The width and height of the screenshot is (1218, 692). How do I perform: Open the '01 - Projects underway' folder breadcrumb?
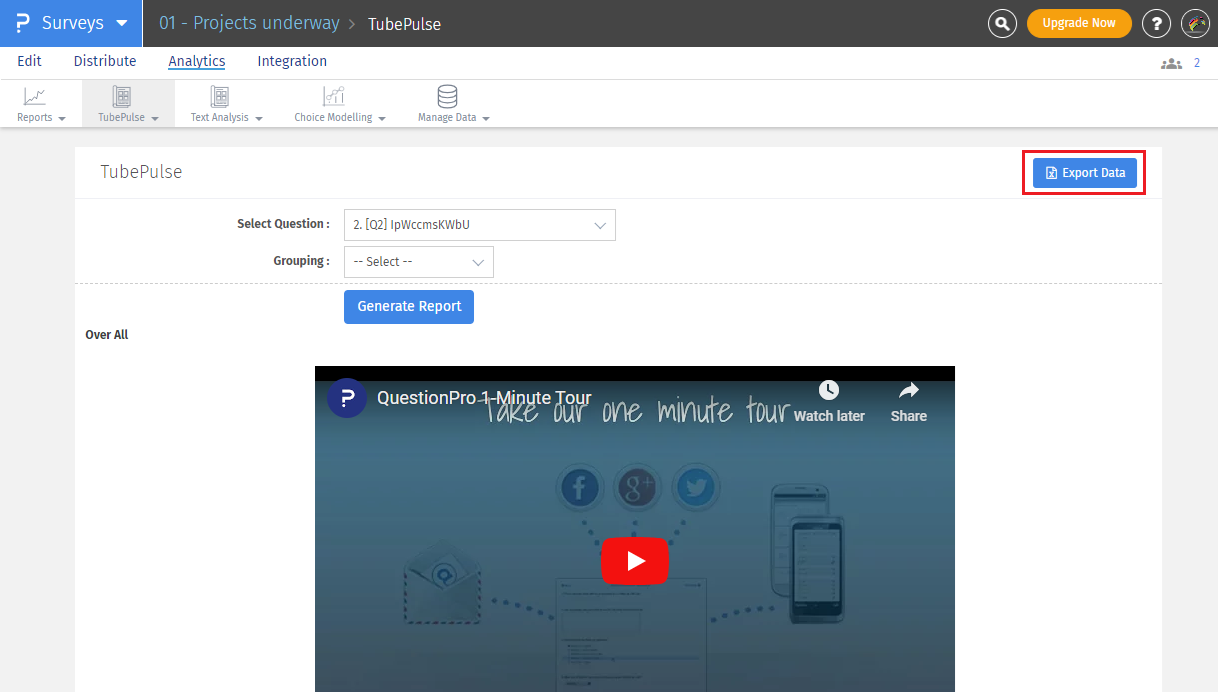click(249, 23)
